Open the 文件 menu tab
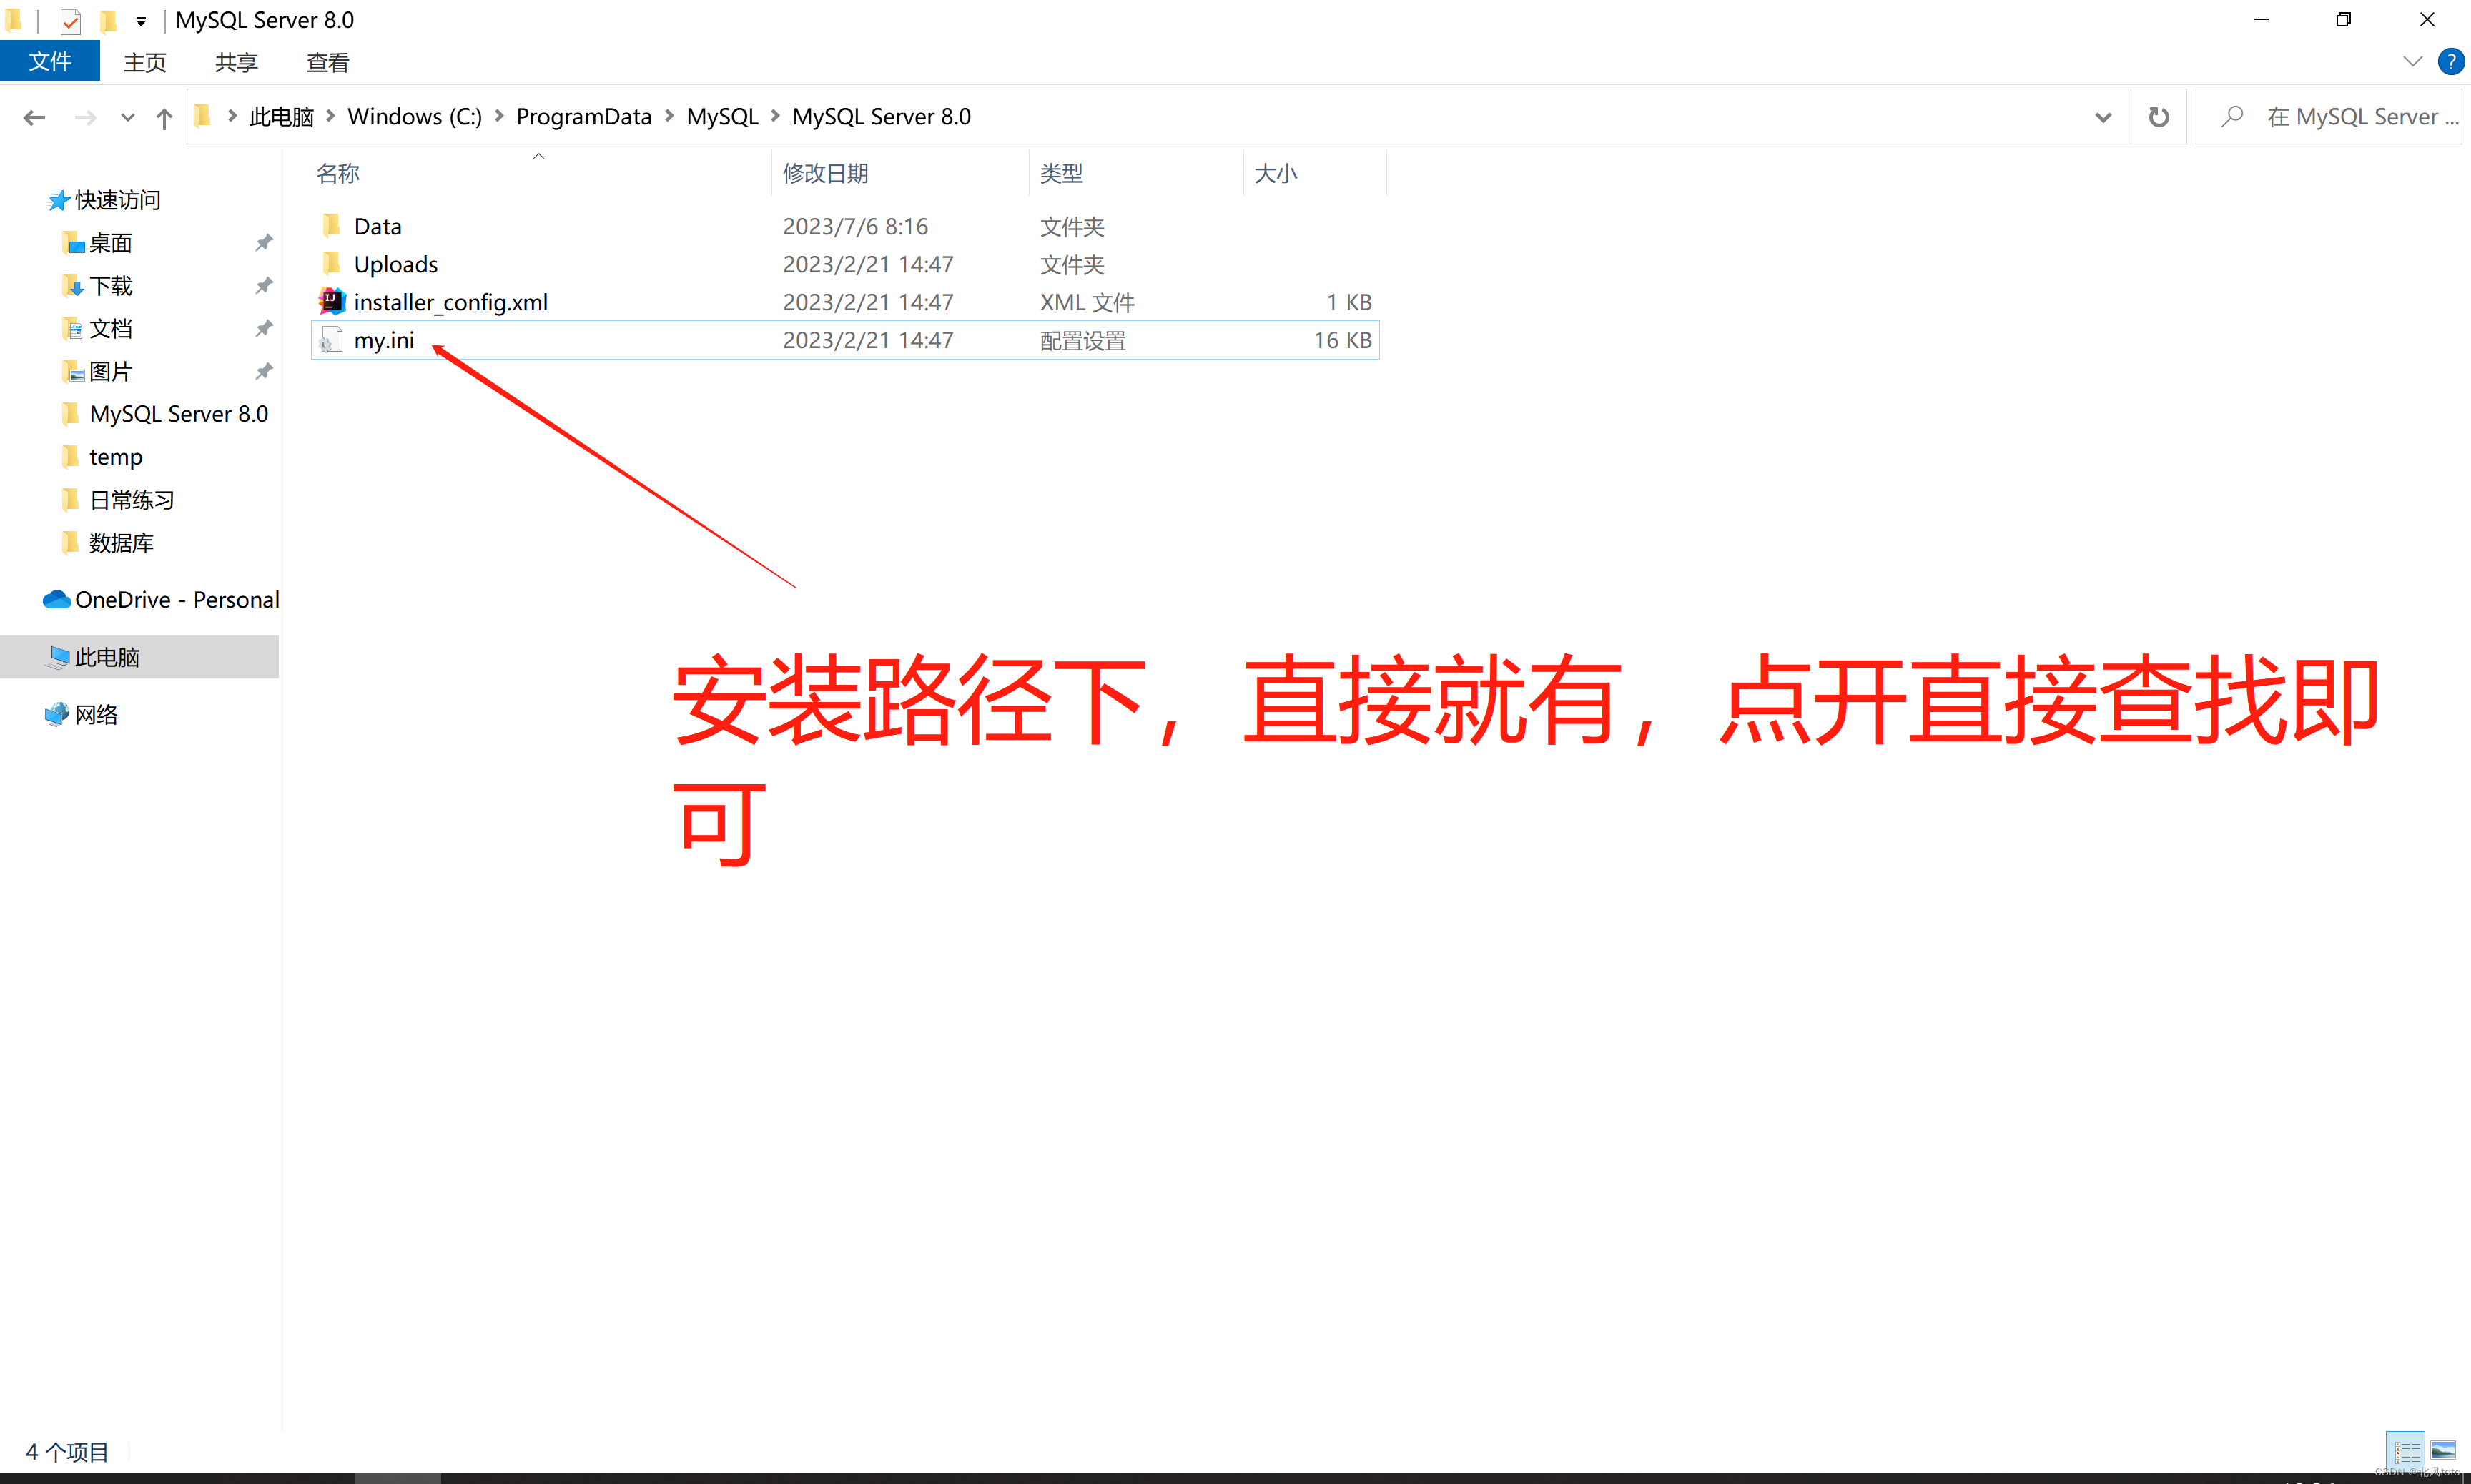Viewport: 2471px width, 1484px height. tap(50, 62)
